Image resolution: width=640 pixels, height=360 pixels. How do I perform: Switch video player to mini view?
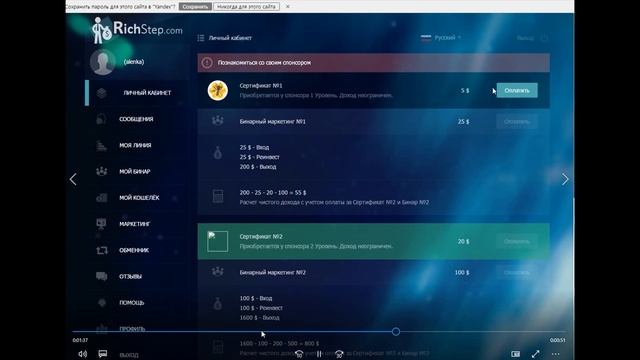pos(516,354)
